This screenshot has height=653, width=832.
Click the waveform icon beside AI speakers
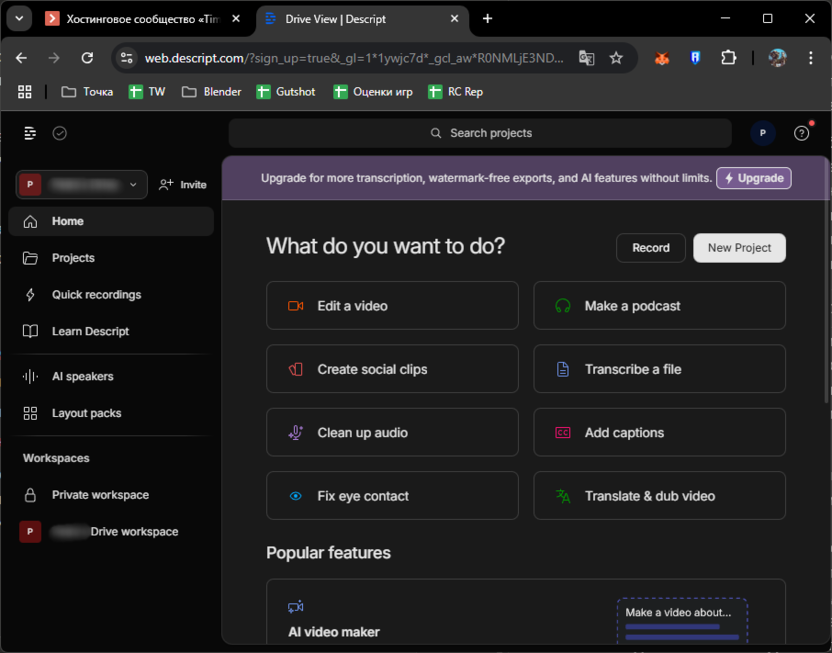[x=30, y=376]
